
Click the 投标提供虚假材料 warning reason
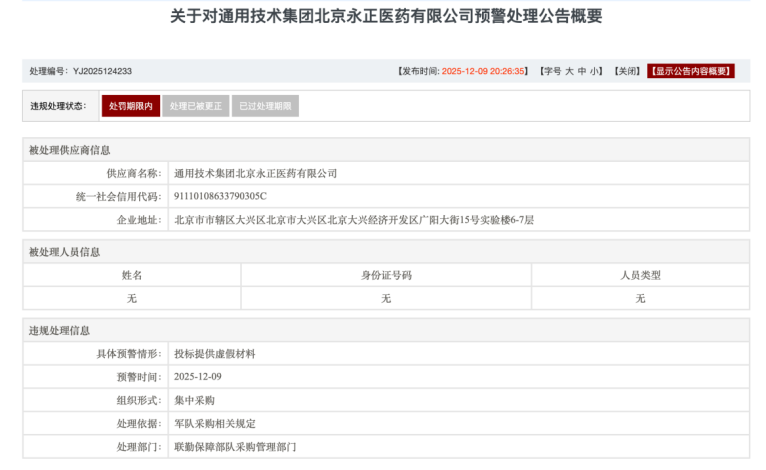pyautogui.click(x=215, y=354)
